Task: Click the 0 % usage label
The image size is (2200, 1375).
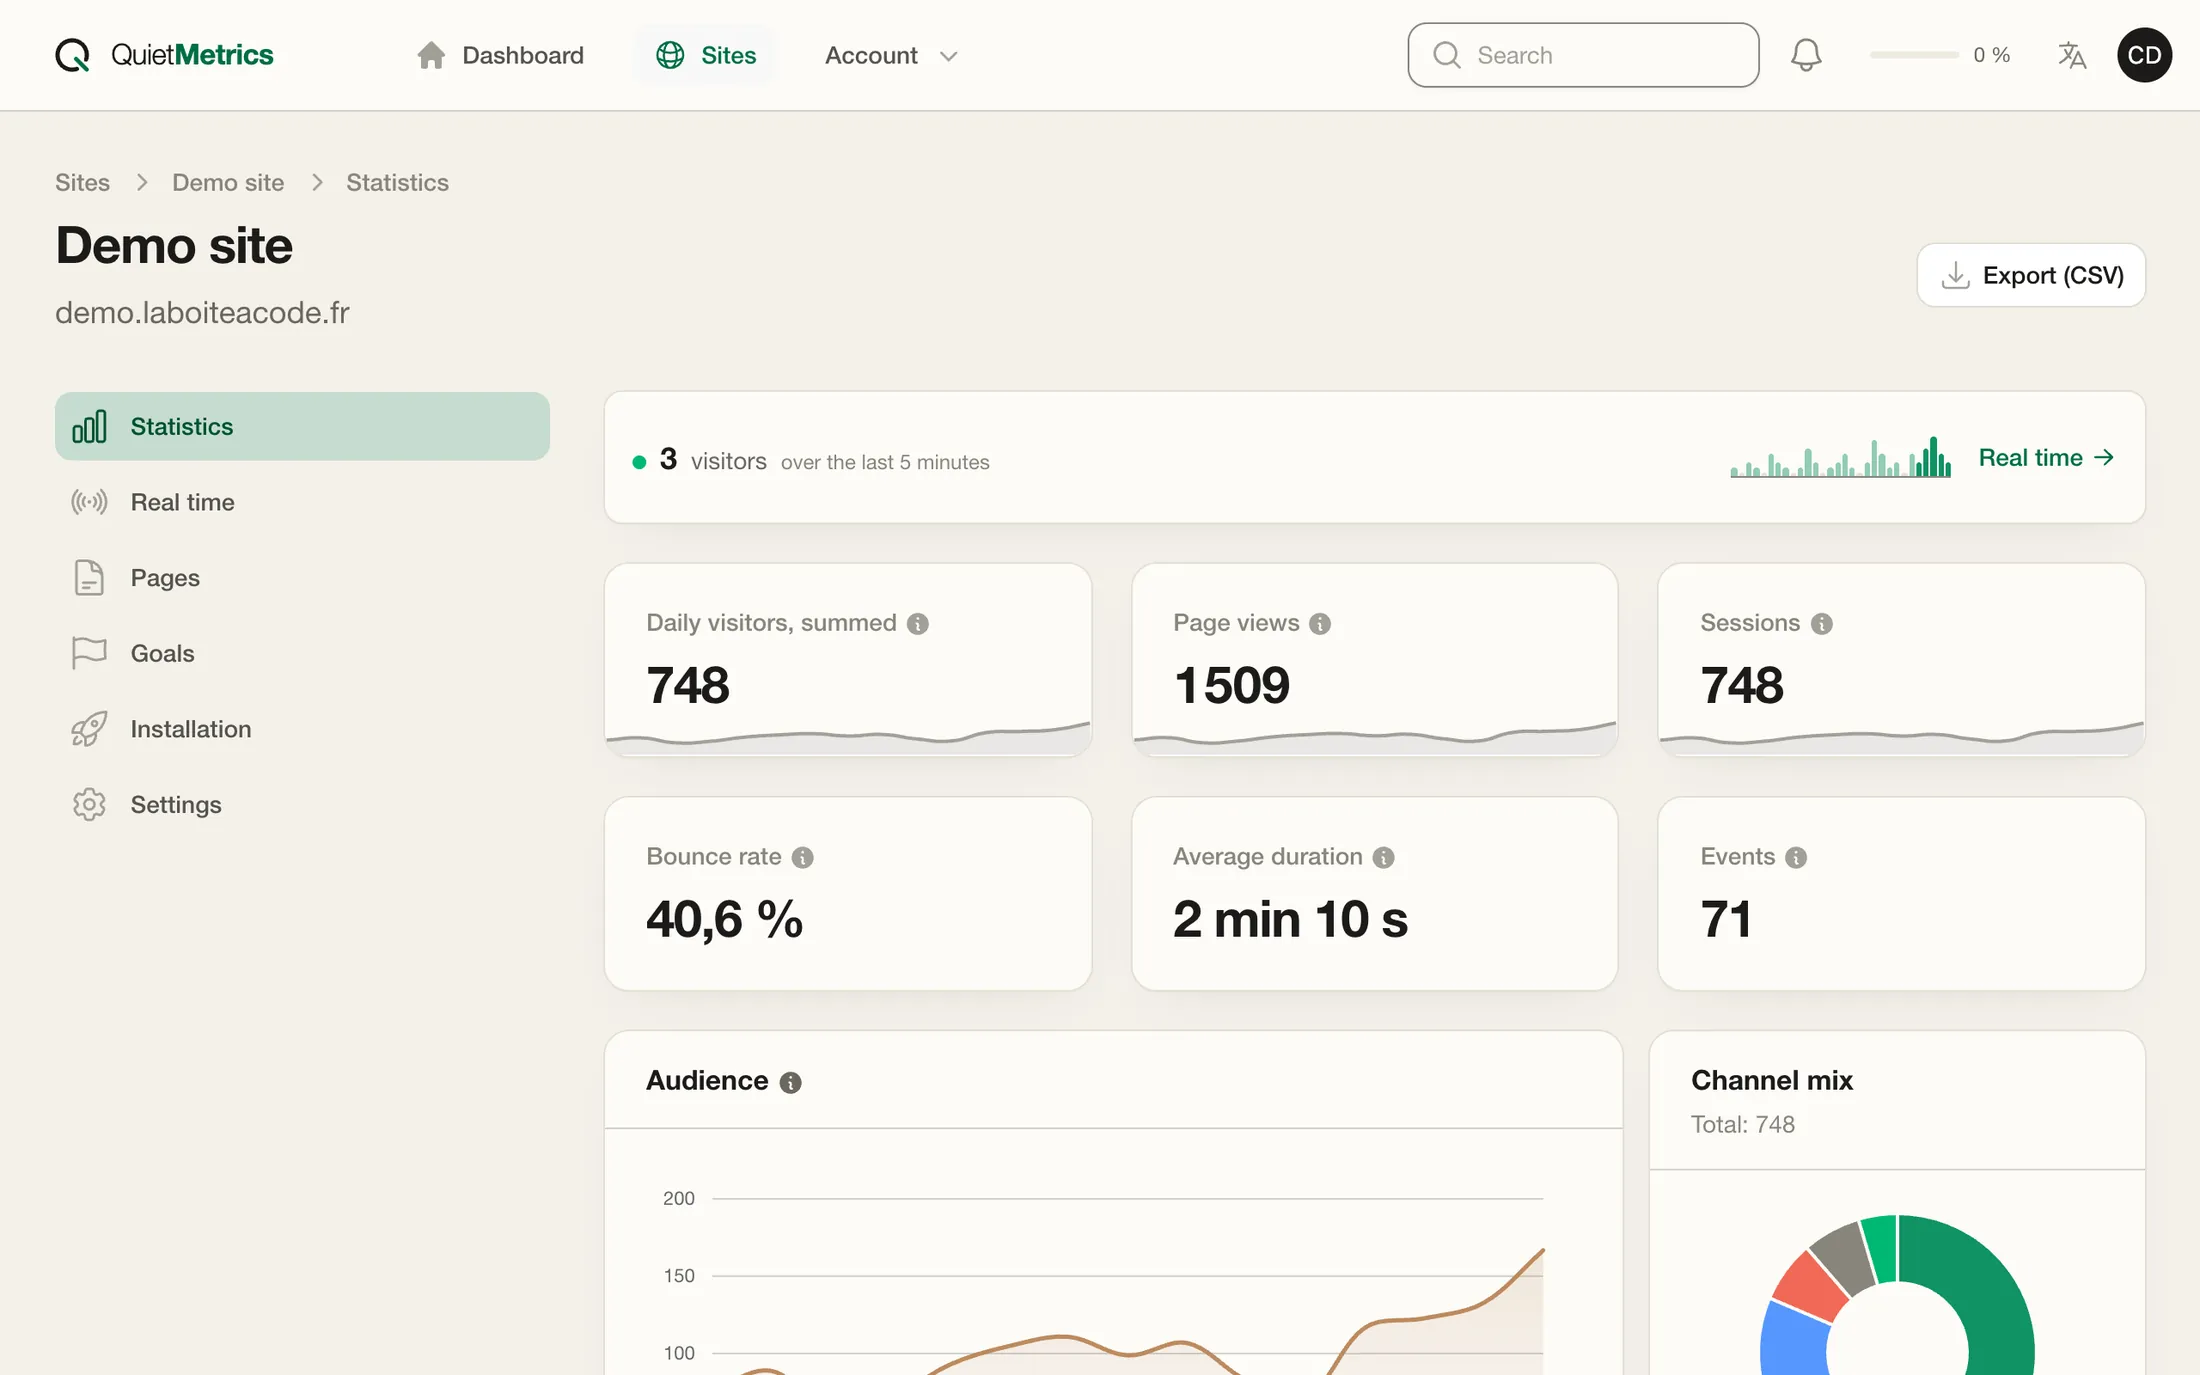Action: pyautogui.click(x=1991, y=55)
